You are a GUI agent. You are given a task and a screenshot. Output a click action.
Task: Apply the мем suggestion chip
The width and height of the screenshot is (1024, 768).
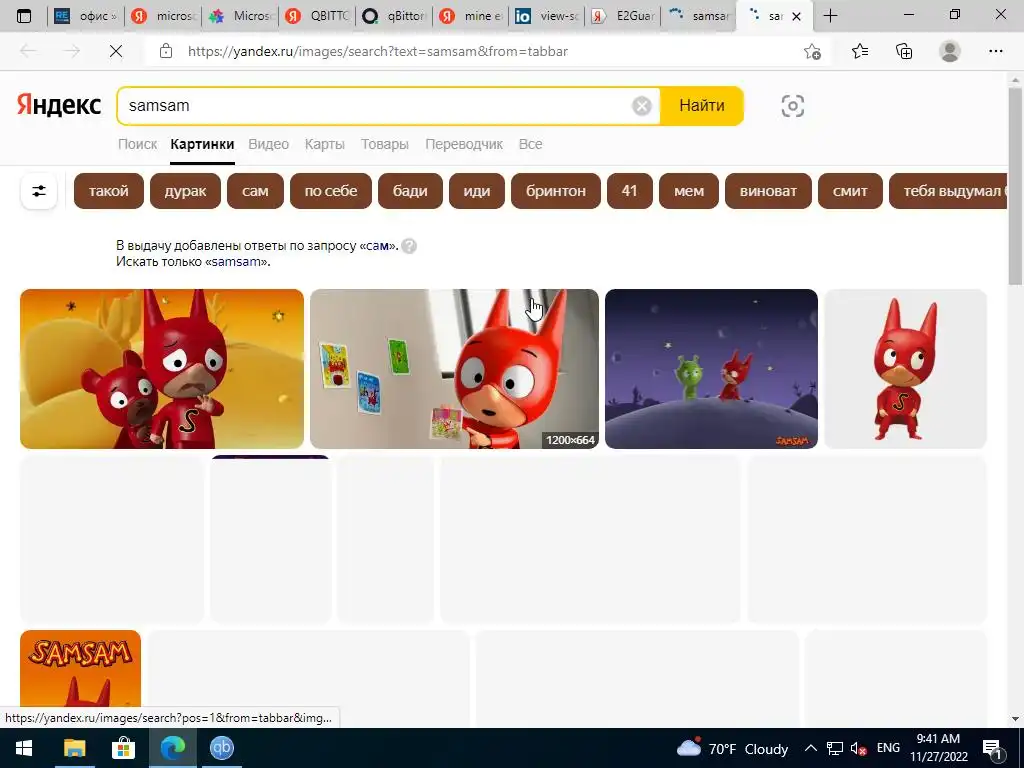tap(689, 191)
